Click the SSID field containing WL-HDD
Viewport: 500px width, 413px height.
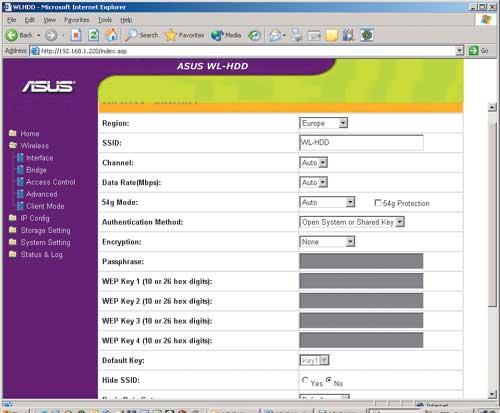coord(361,143)
